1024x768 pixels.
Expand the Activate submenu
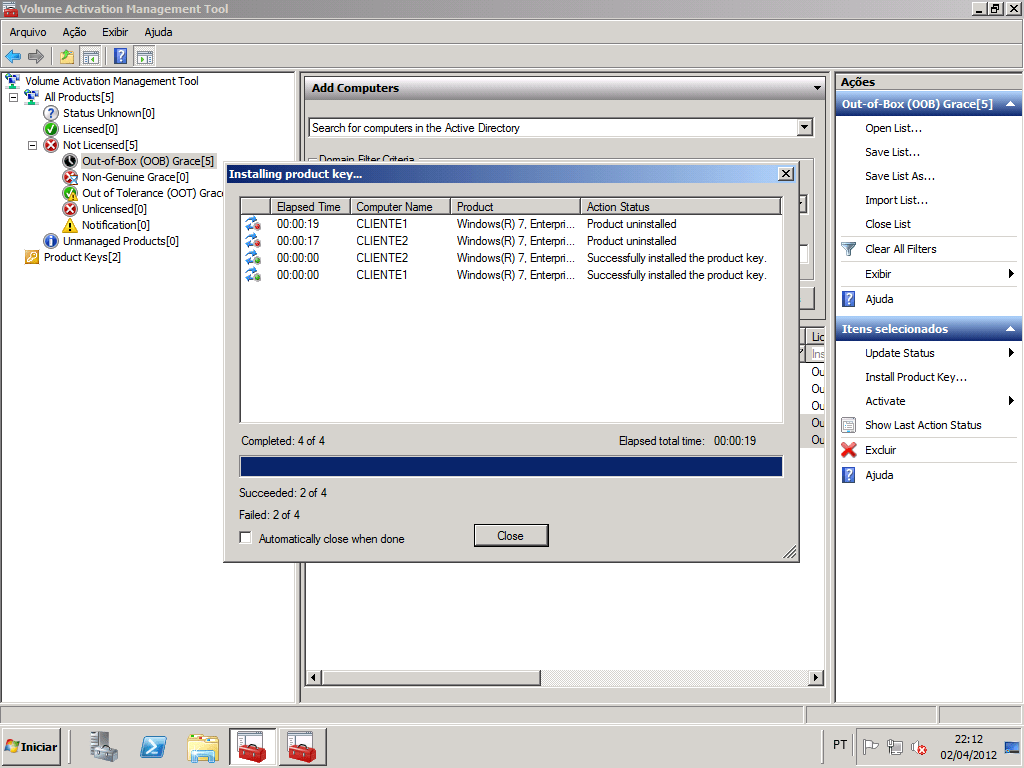[x=1011, y=401]
